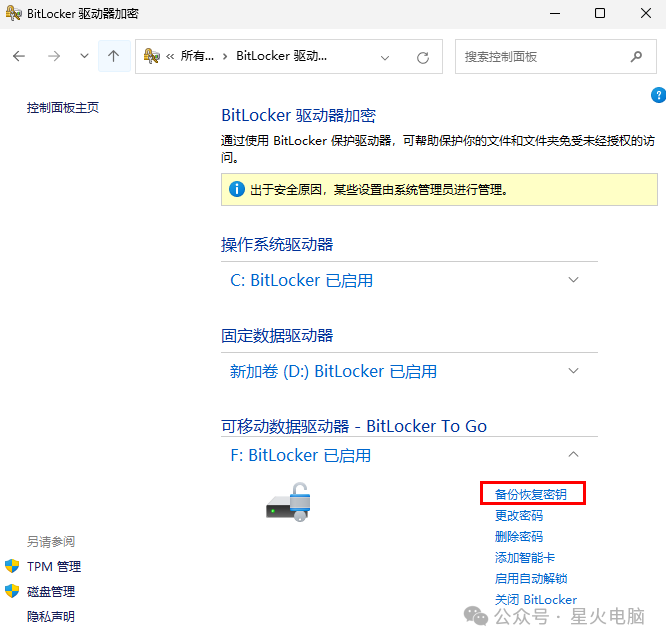Focus the 搜索控制面板 search box

click(x=556, y=56)
